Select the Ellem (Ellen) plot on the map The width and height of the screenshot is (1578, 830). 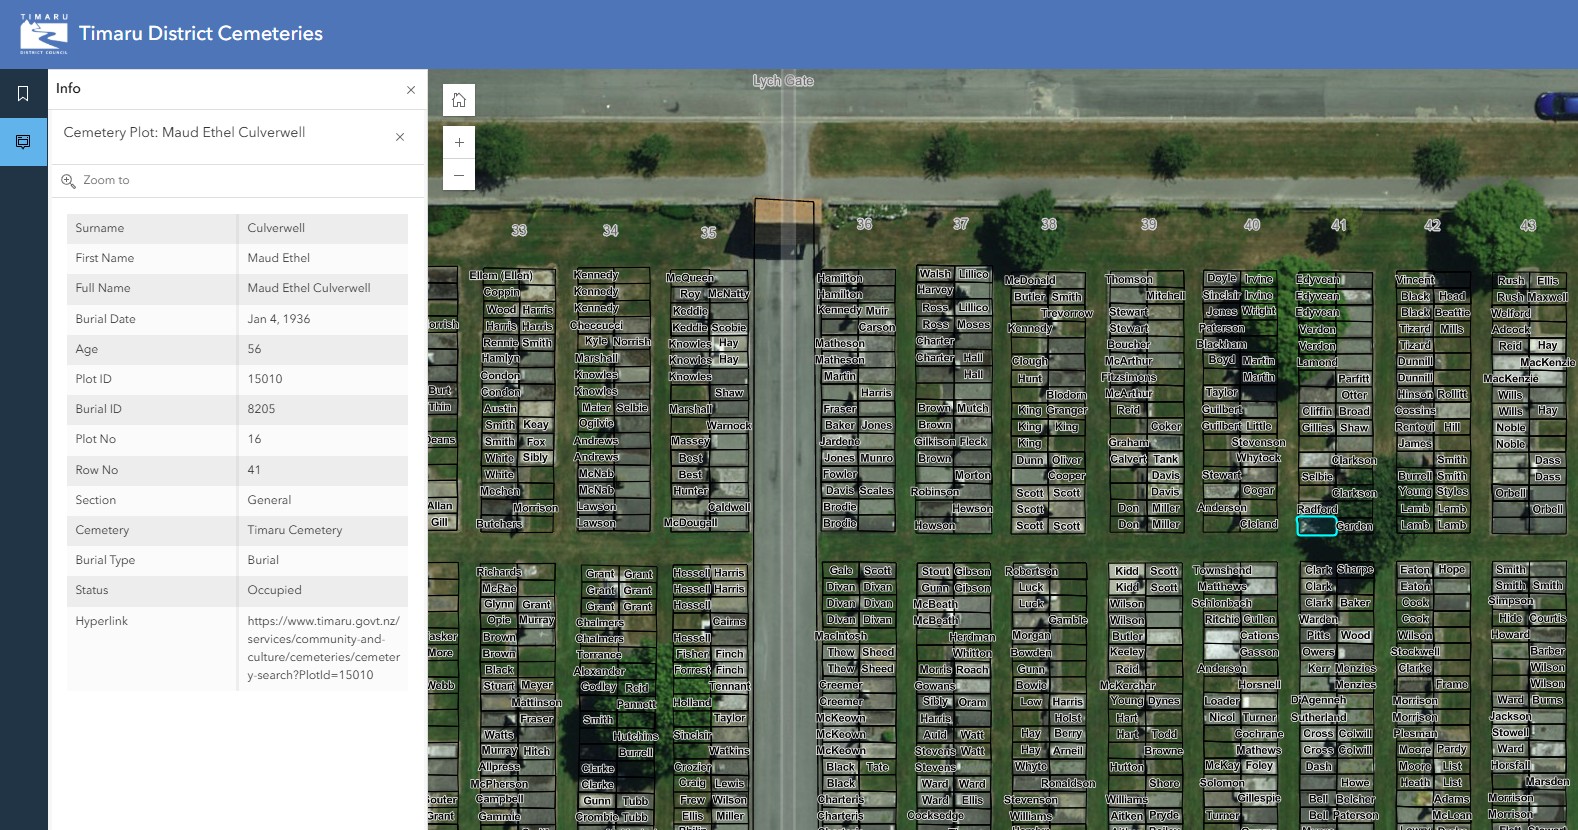coord(501,276)
